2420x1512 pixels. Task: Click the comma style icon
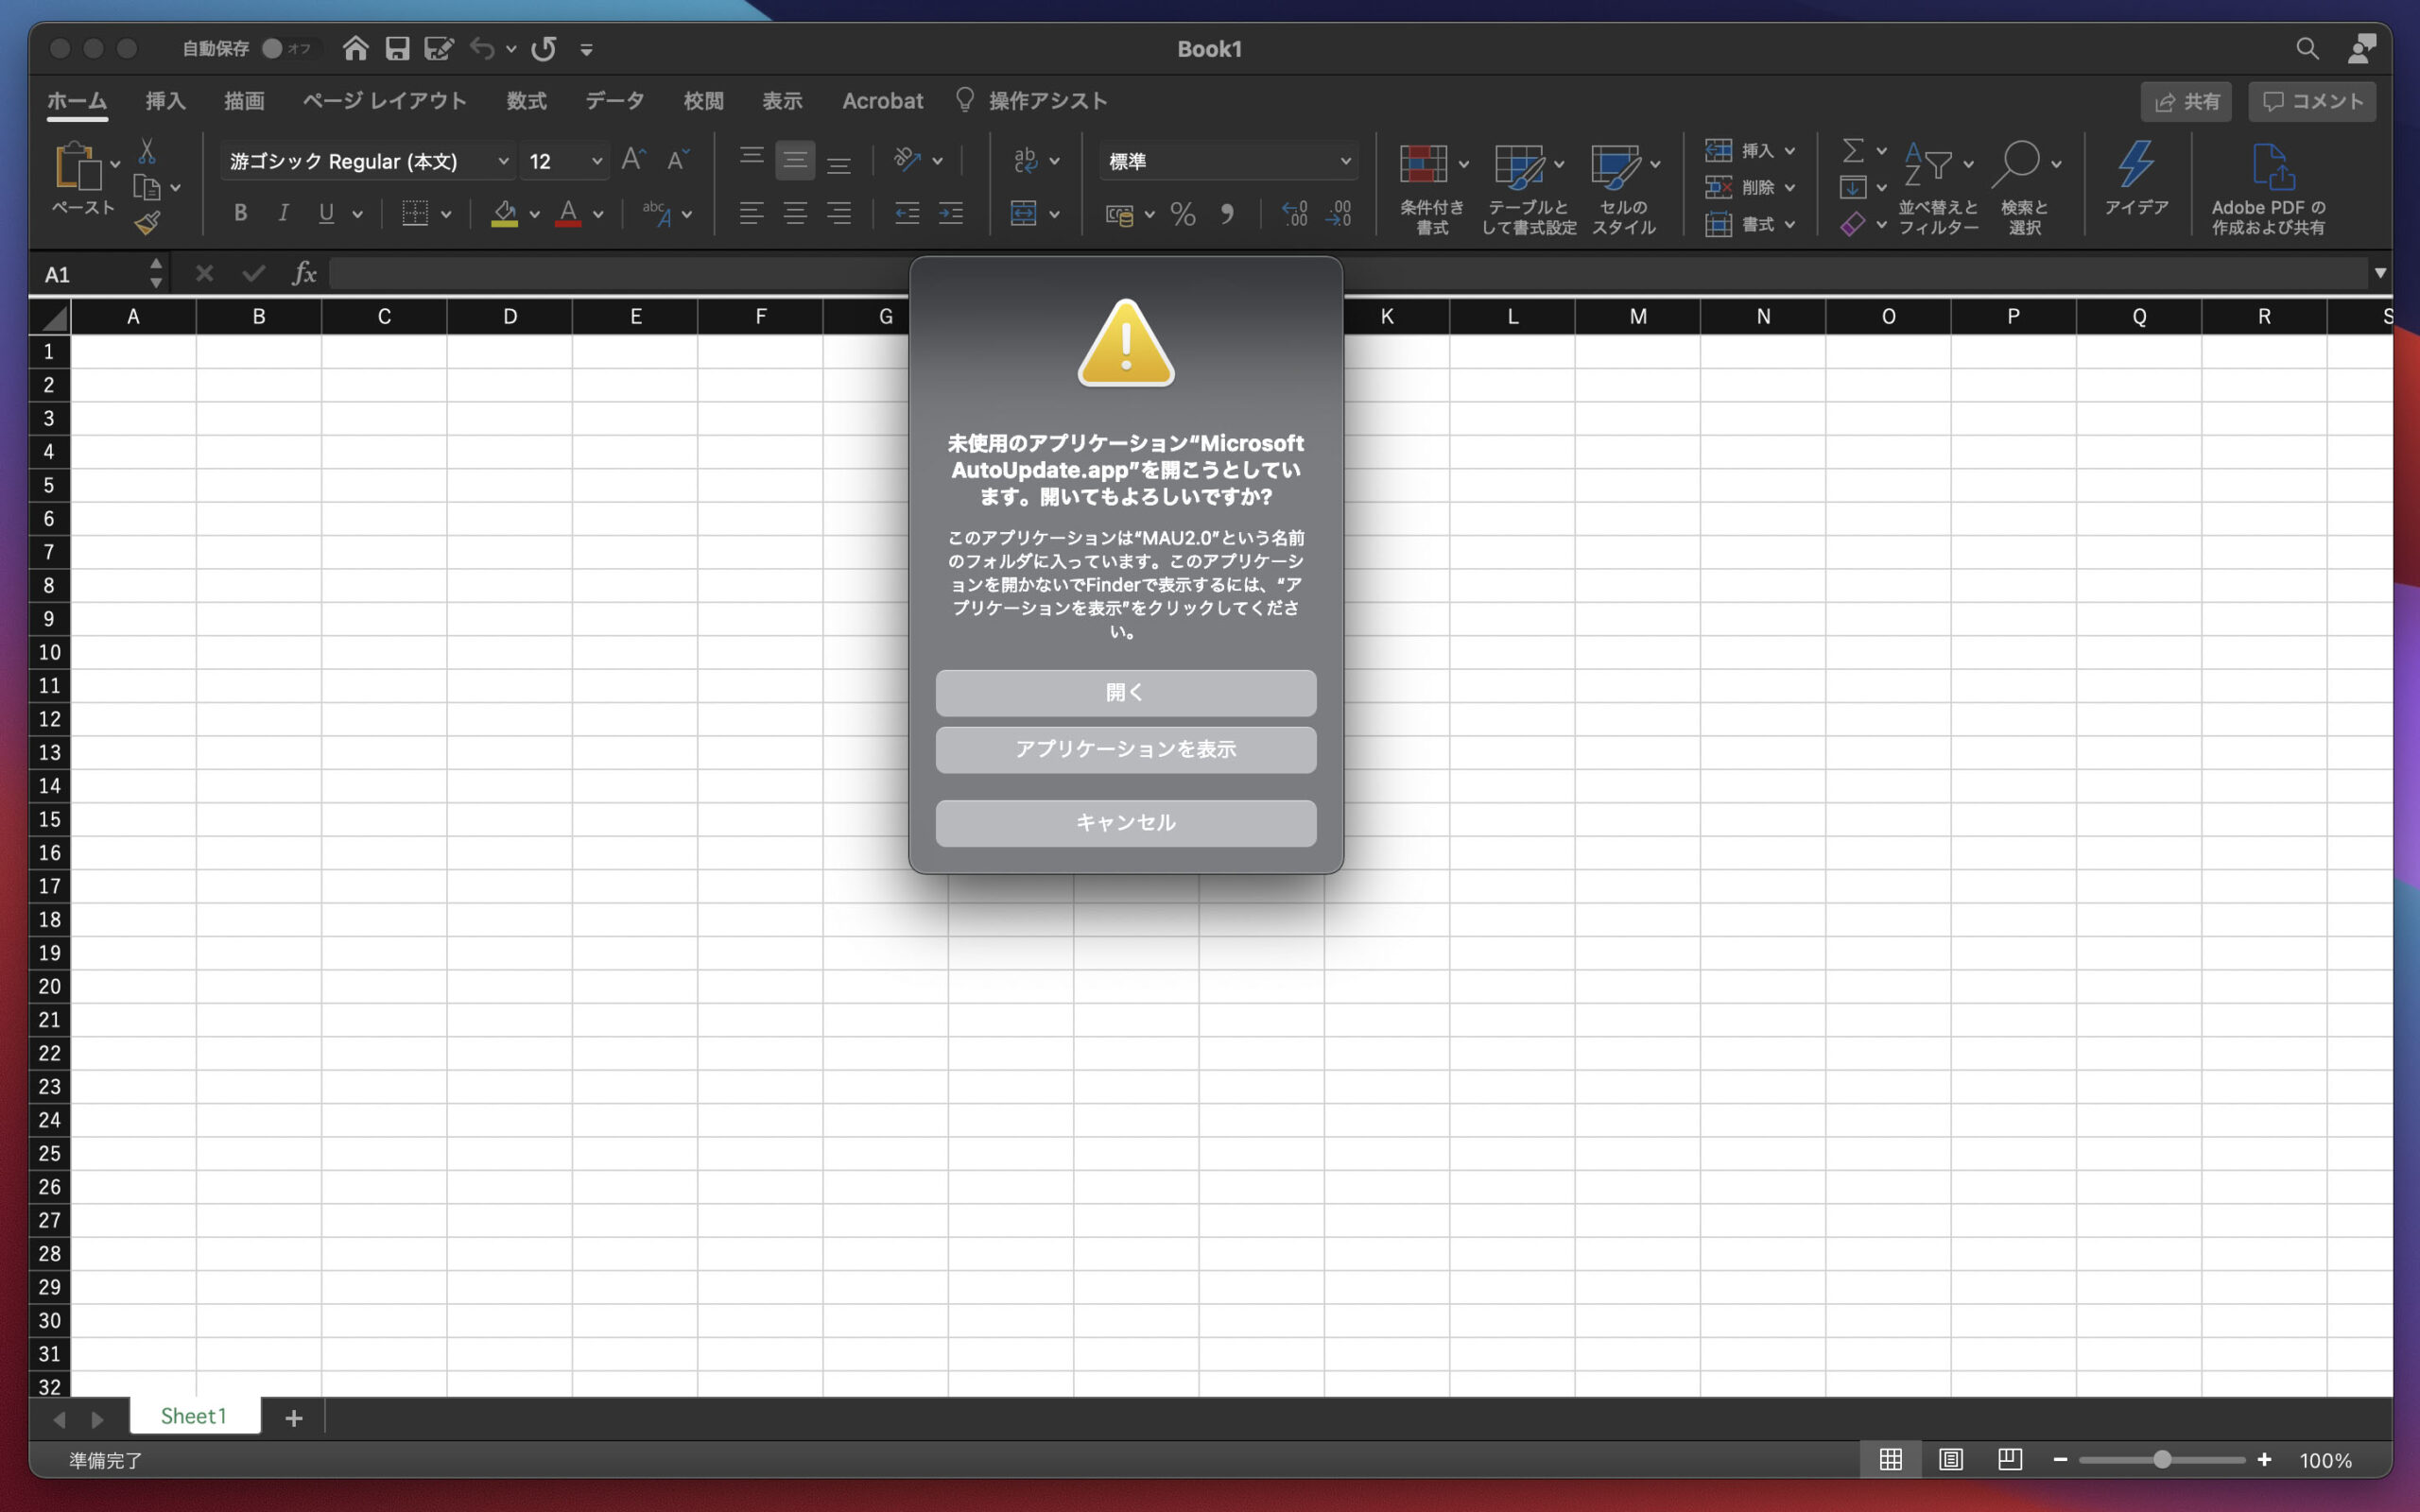pyautogui.click(x=1227, y=214)
